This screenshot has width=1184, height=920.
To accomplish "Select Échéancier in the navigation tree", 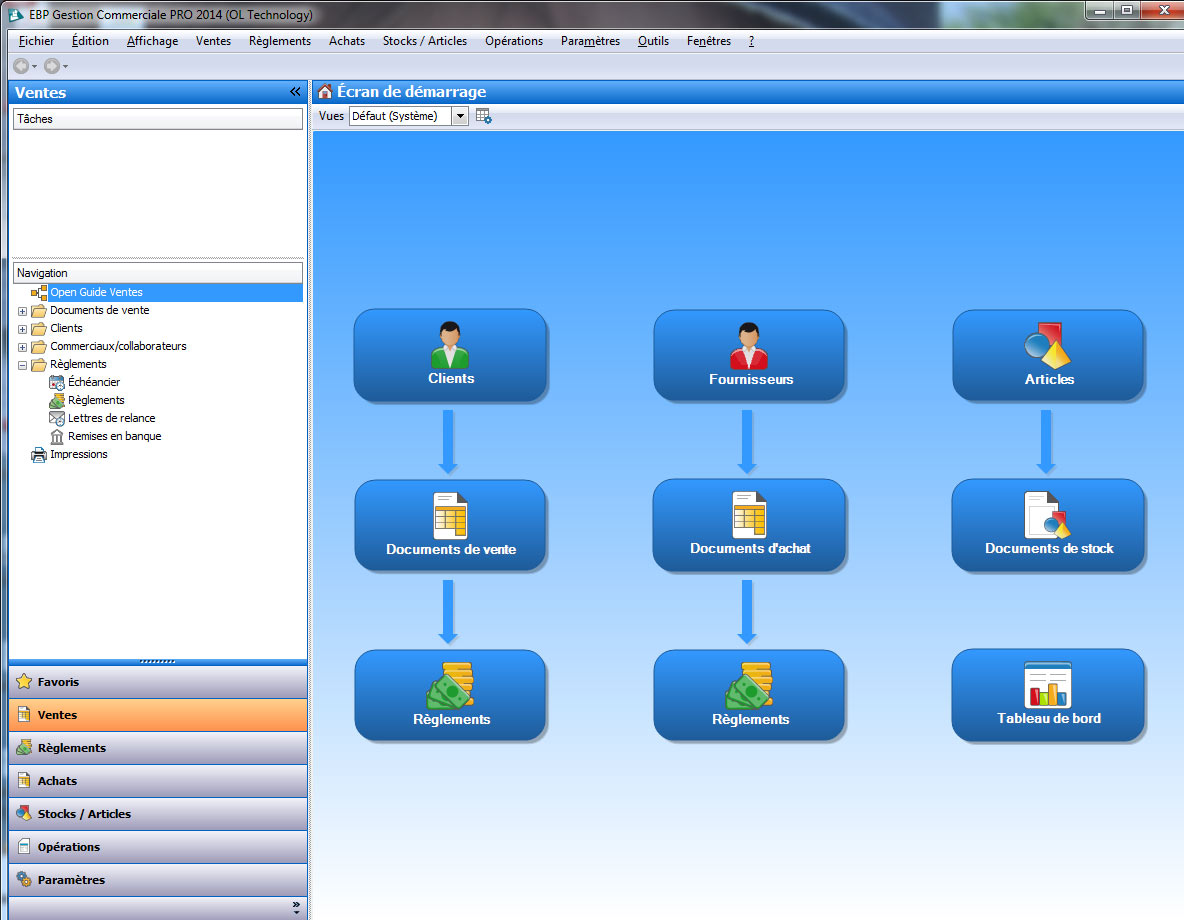I will tap(94, 382).
